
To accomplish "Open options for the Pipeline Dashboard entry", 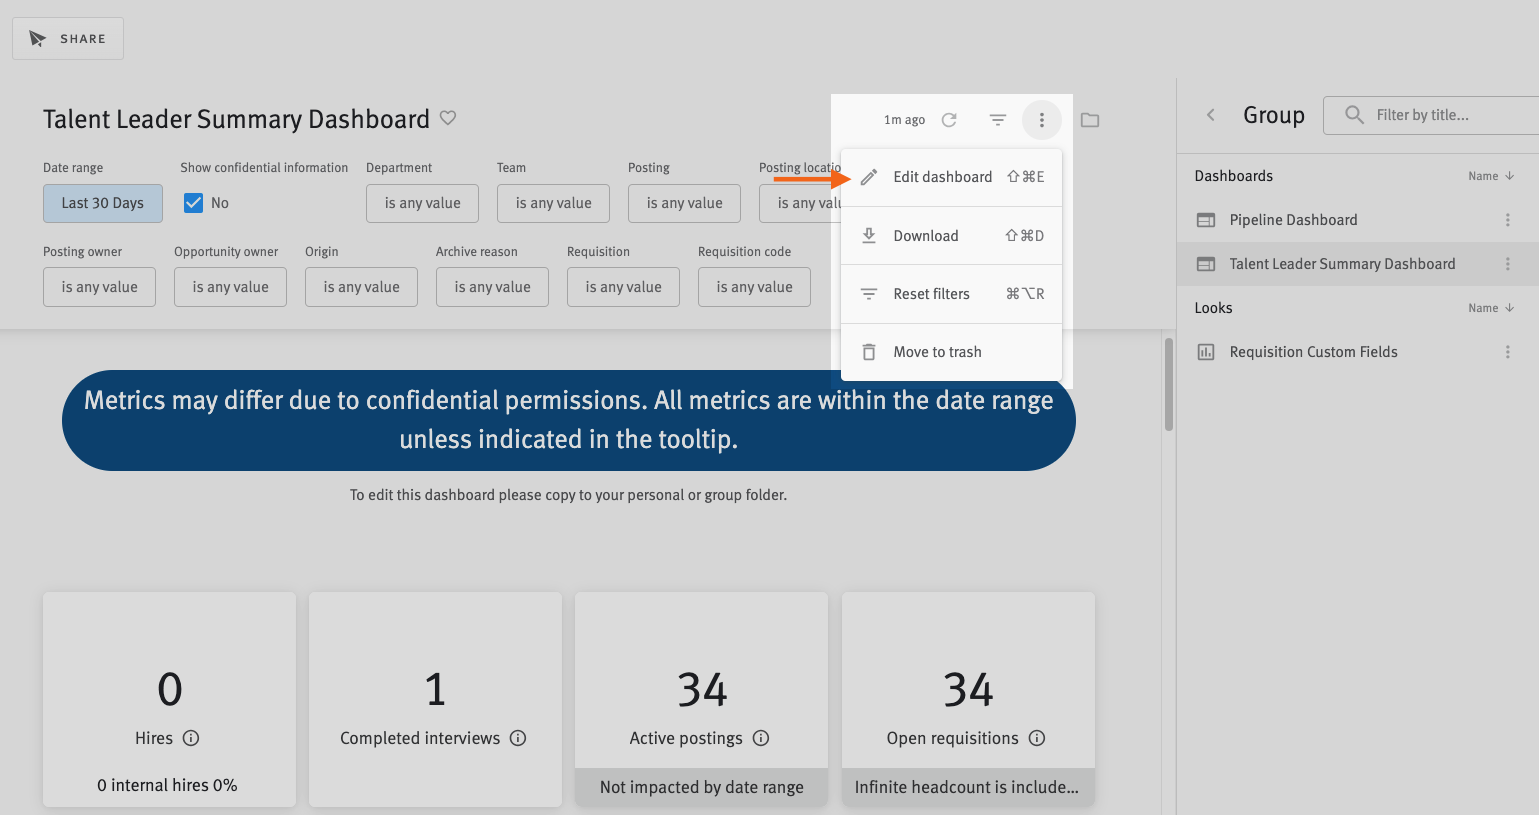I will (1508, 220).
